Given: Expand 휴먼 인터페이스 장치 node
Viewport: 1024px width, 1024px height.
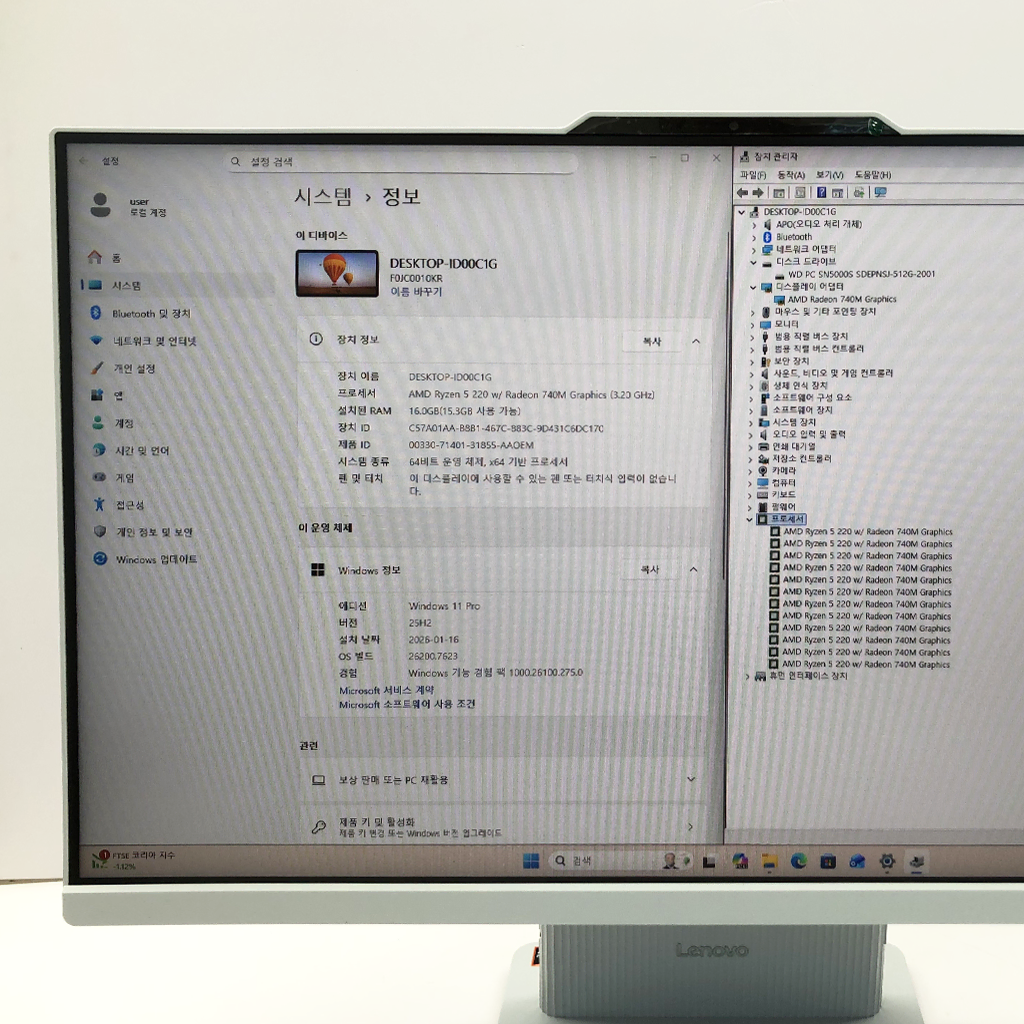Looking at the screenshot, I should pyautogui.click(x=748, y=677).
